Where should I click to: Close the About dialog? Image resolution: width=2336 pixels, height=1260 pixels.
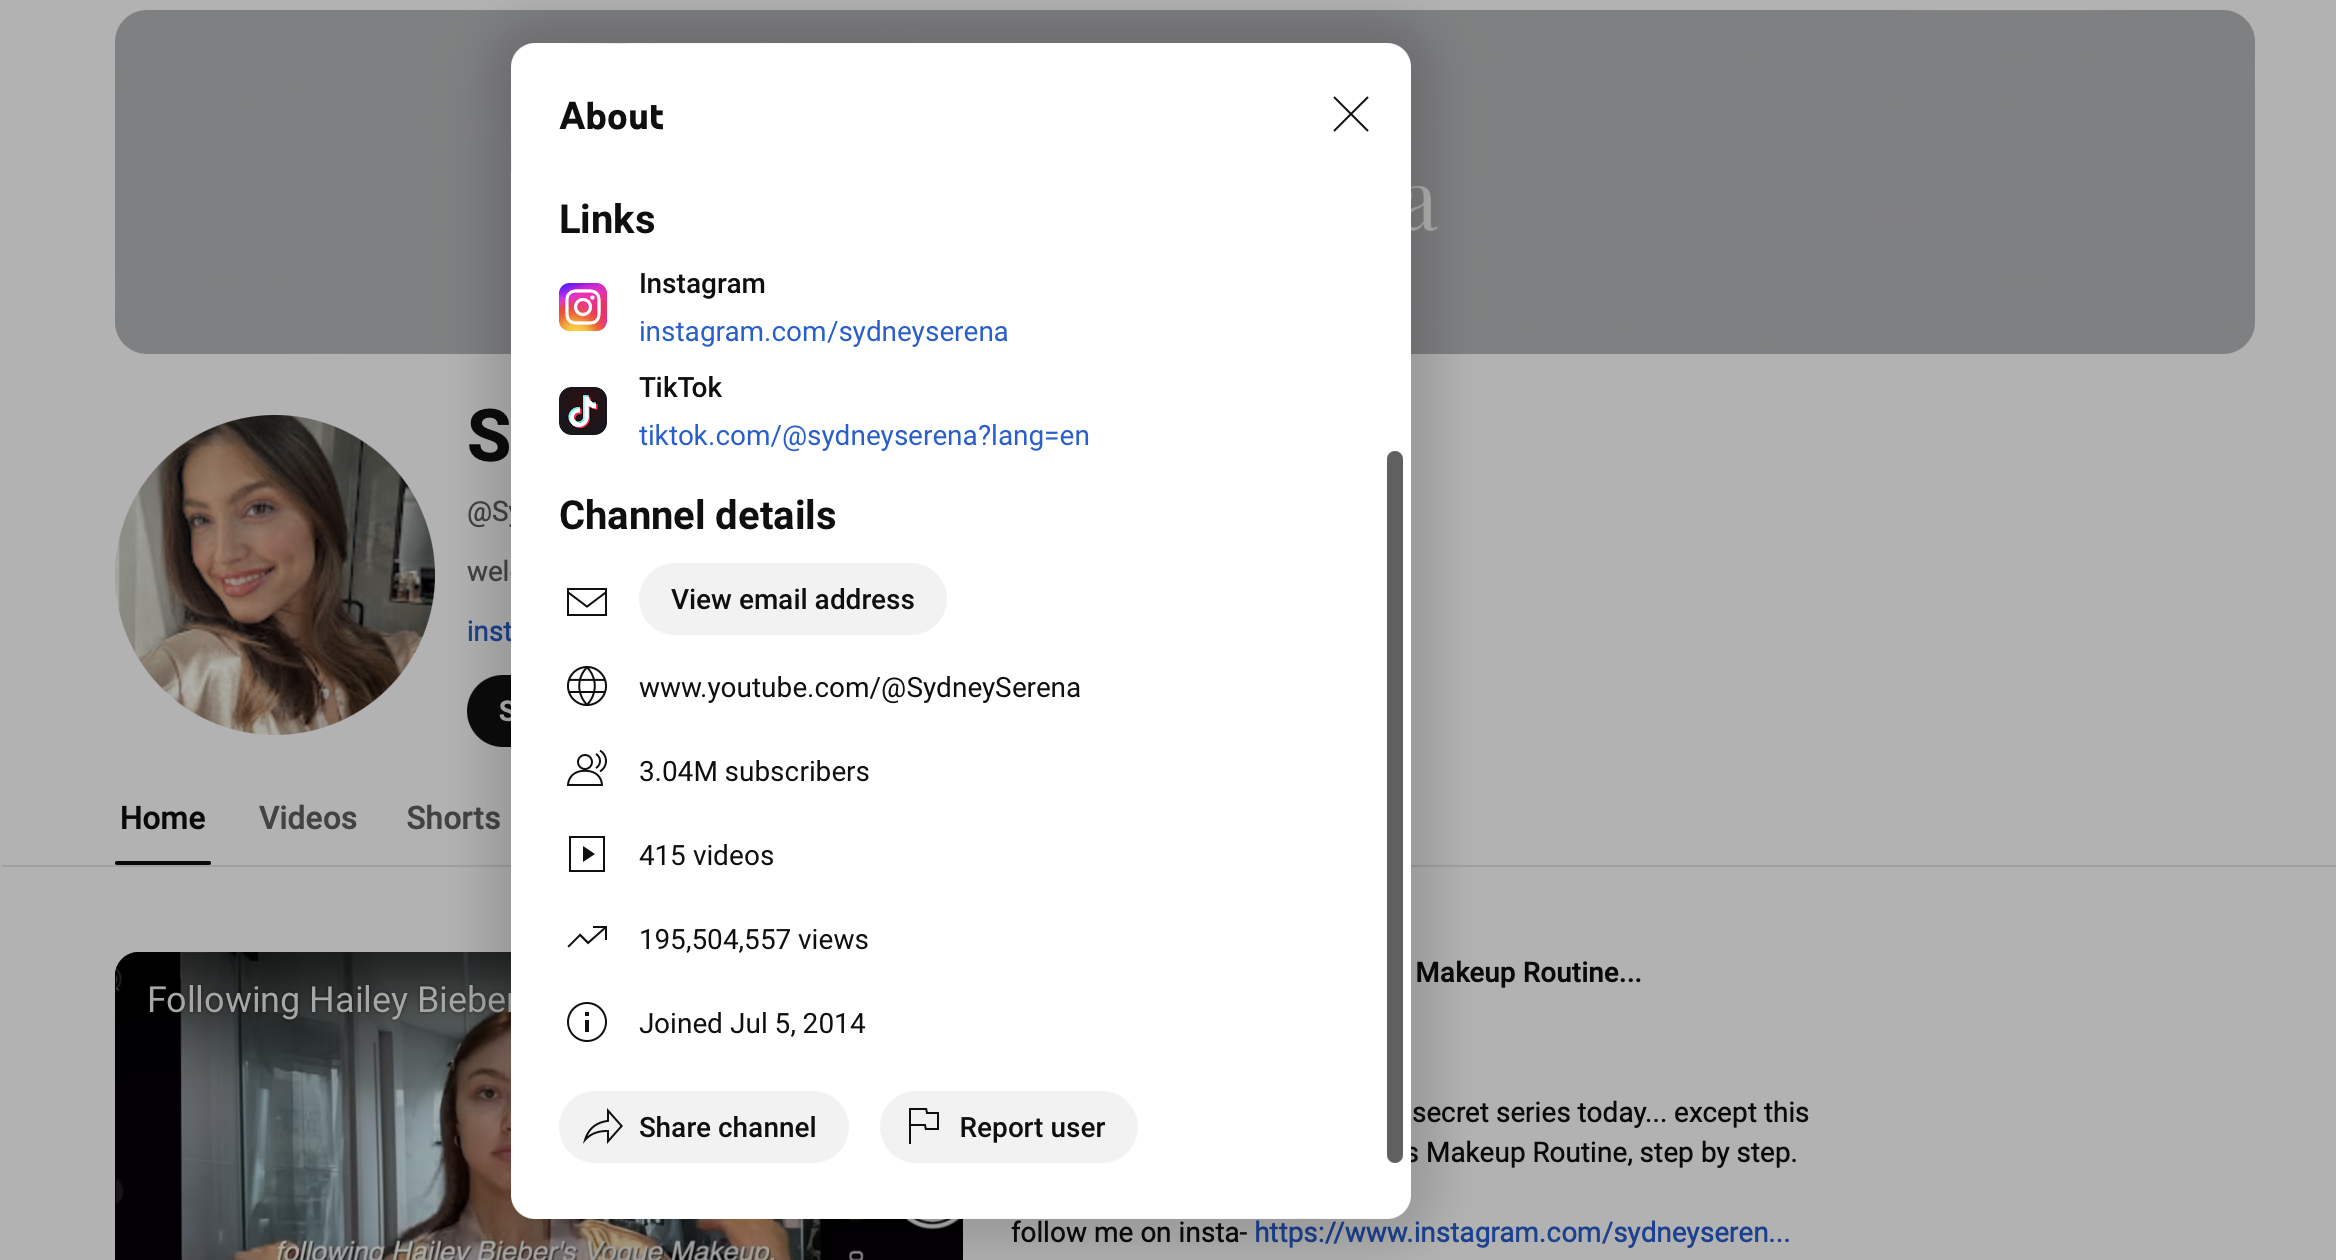click(1350, 115)
